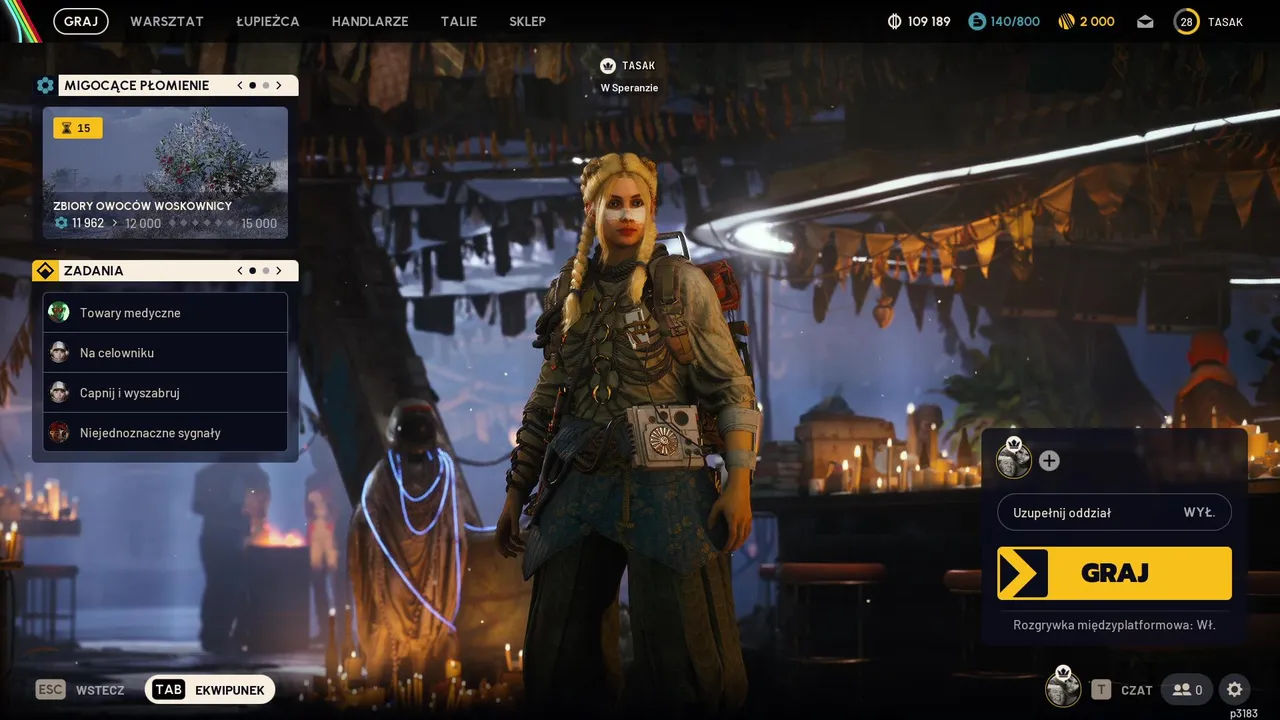Click the level 28 player badge
Screen dimensions: 1280x720
[x=1187, y=21]
